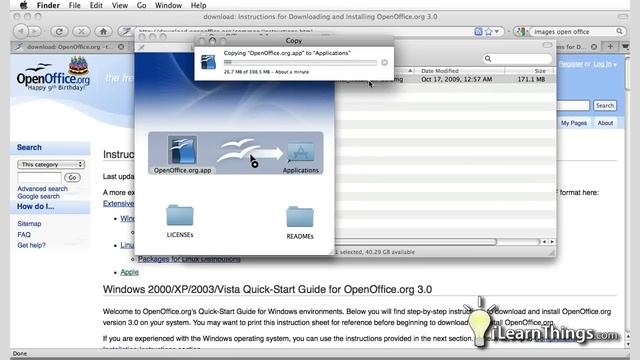Open a new browser tab with plus button
The height and width of the screenshot is (360, 640).
pos(610,47)
